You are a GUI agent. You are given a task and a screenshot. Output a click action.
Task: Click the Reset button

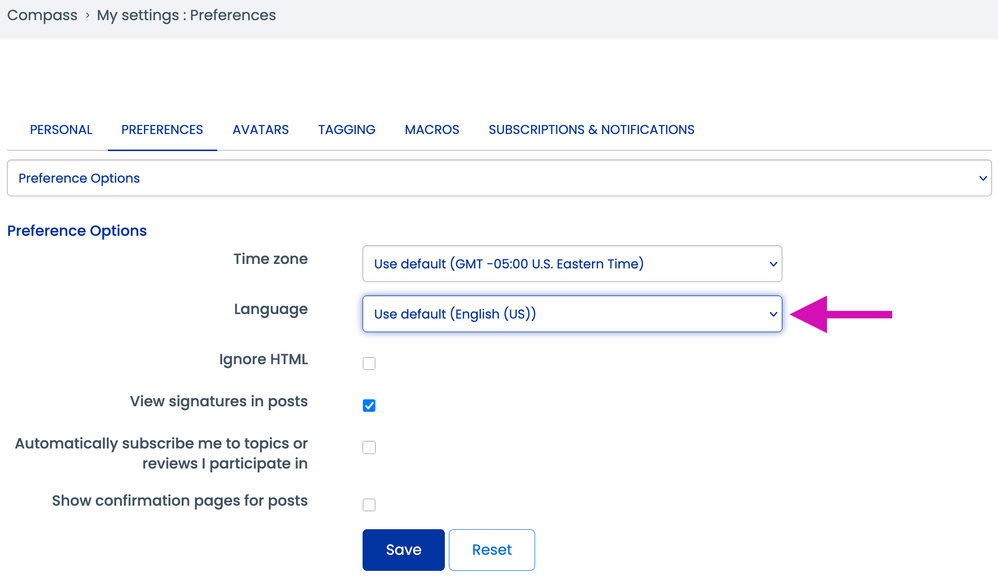(491, 549)
